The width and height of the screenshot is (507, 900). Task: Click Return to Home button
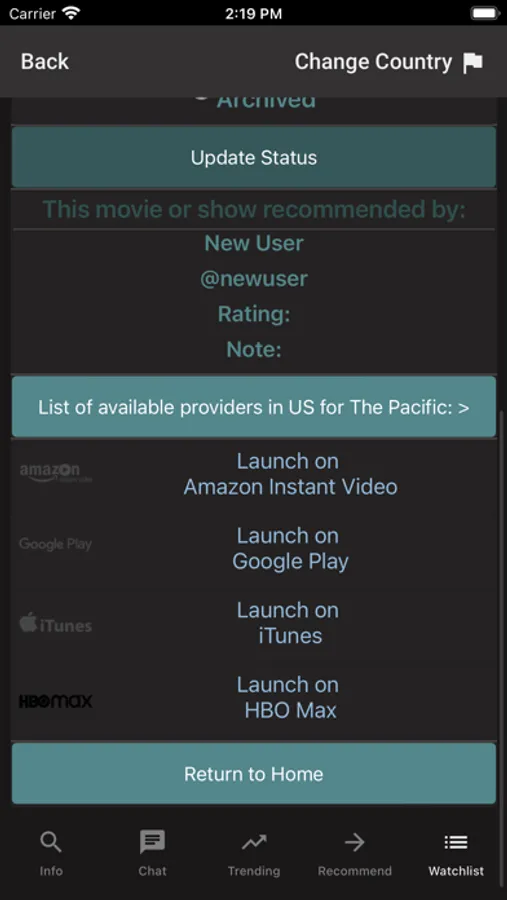click(254, 774)
